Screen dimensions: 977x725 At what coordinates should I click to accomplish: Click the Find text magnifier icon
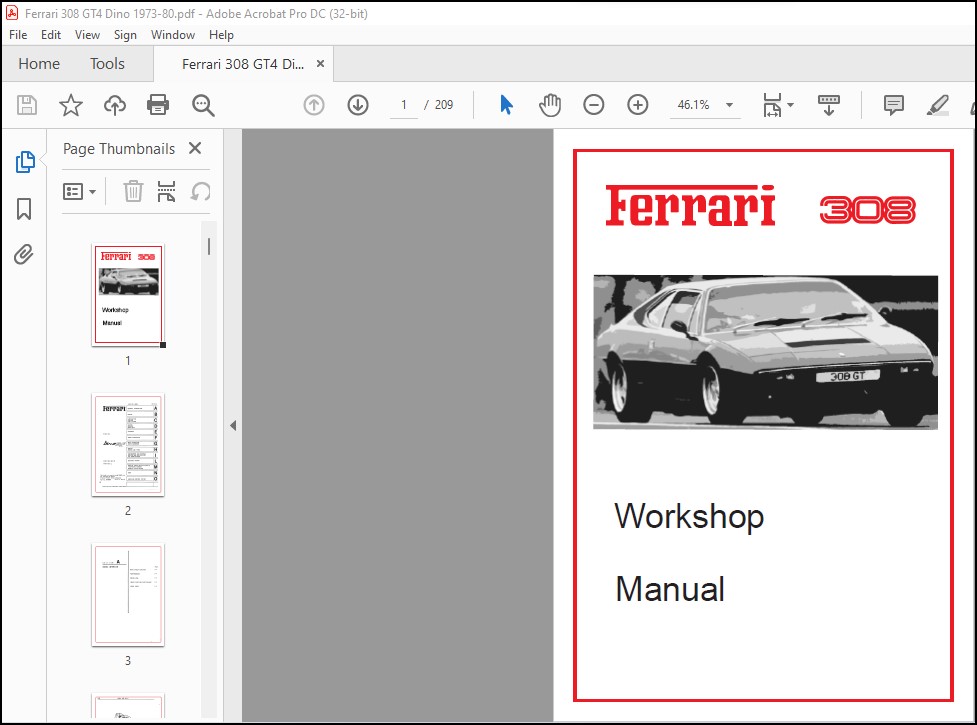click(x=203, y=105)
